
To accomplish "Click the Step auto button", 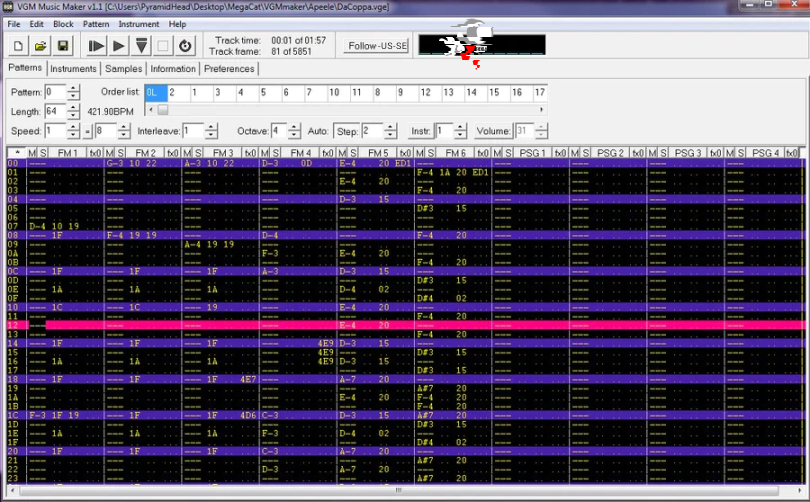I will point(346,131).
